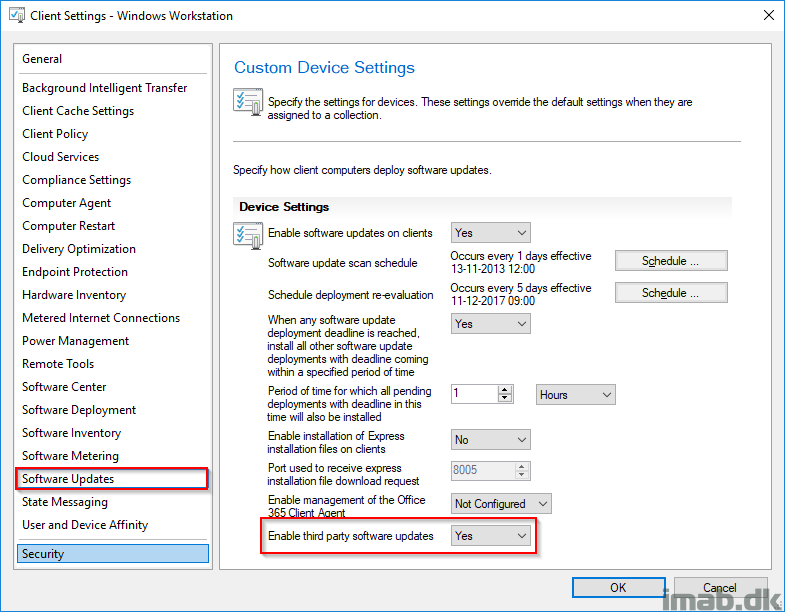Expand the Hours time unit dropdown
785x612 pixels.
(x=576, y=395)
